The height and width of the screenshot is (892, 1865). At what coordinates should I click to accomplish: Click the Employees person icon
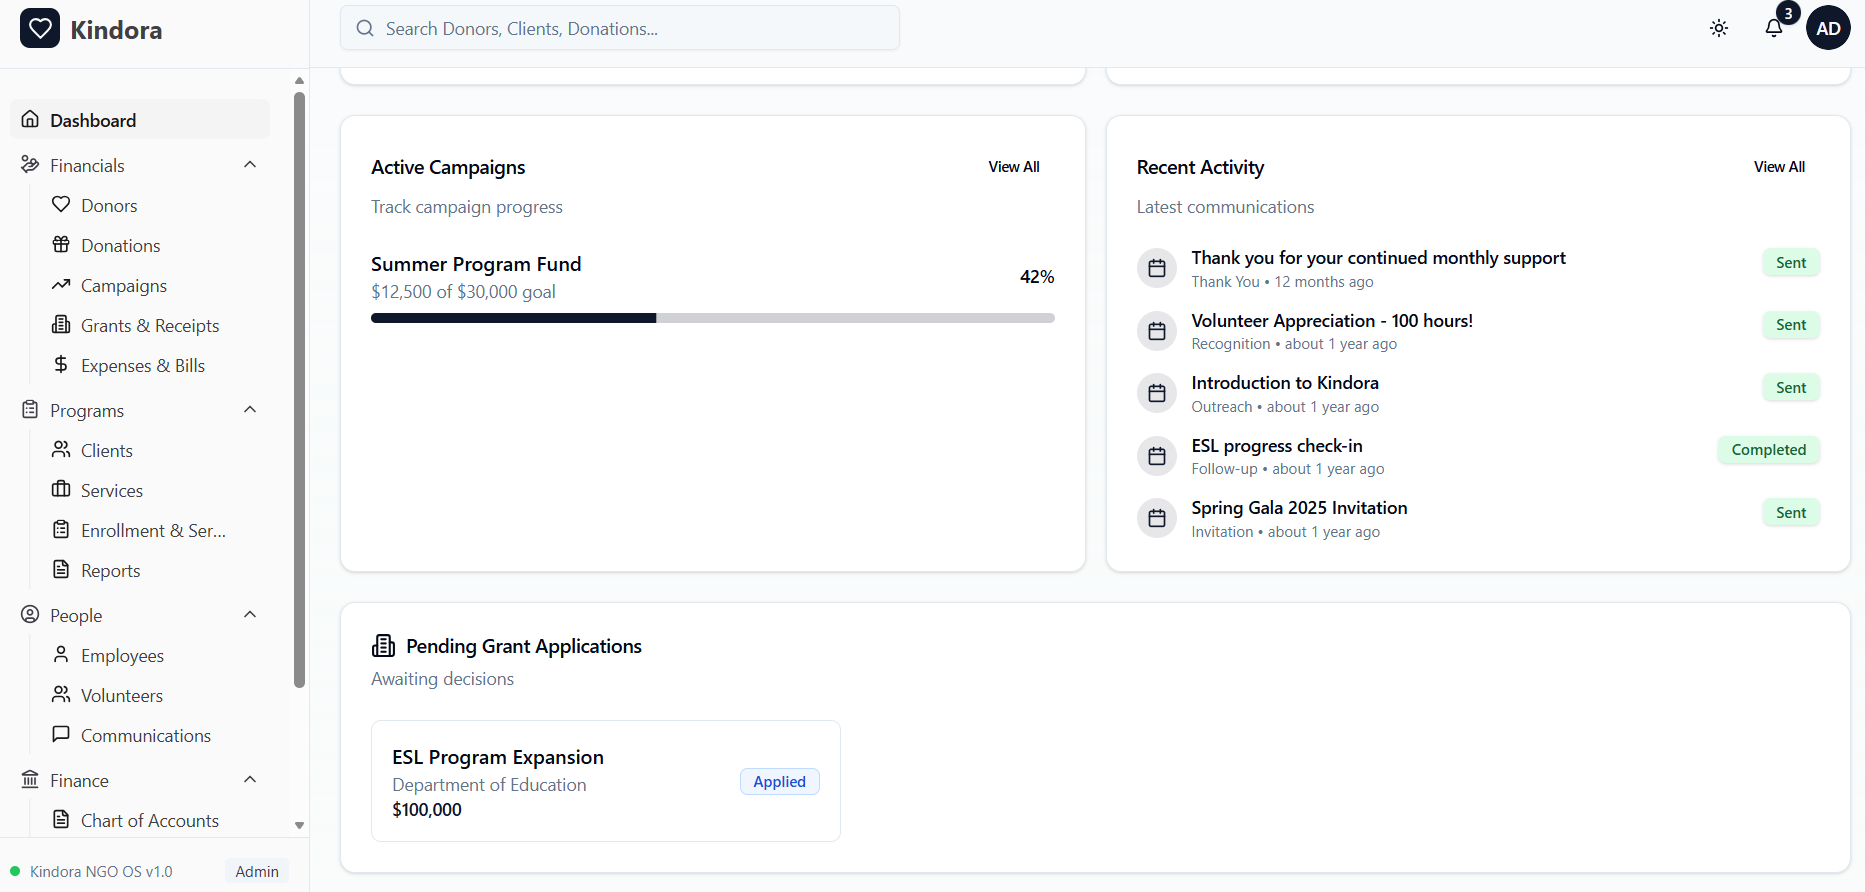(61, 654)
